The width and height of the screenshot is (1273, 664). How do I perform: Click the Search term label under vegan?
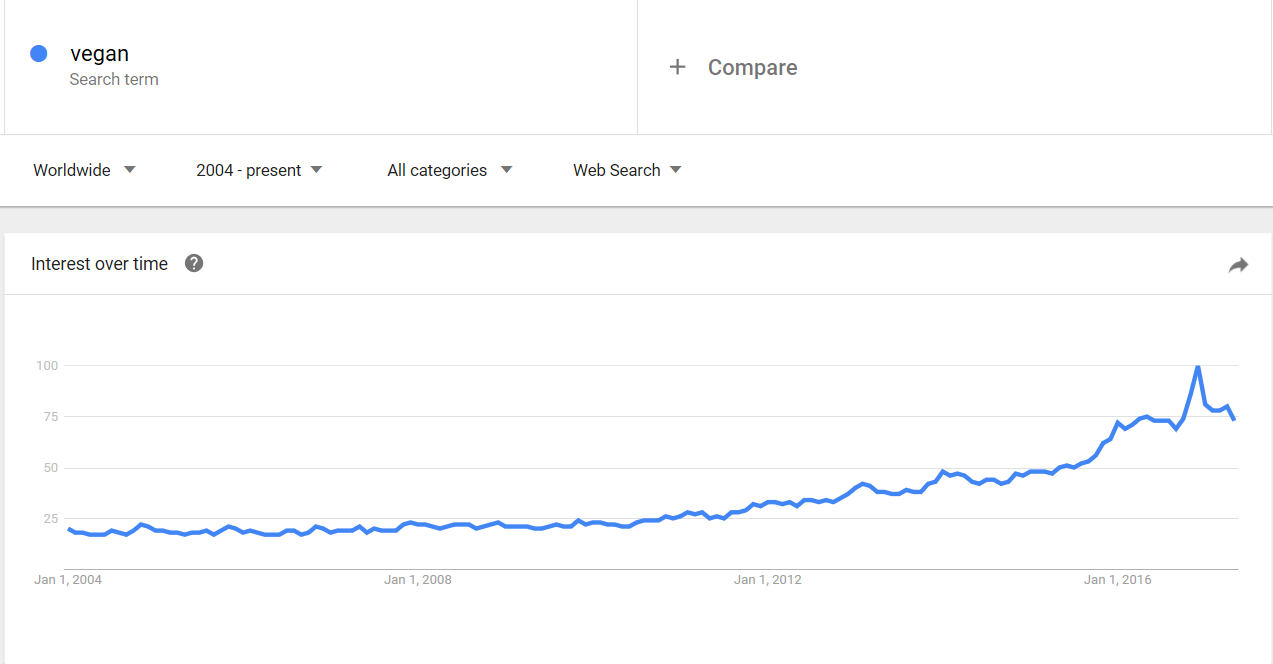[x=114, y=79]
